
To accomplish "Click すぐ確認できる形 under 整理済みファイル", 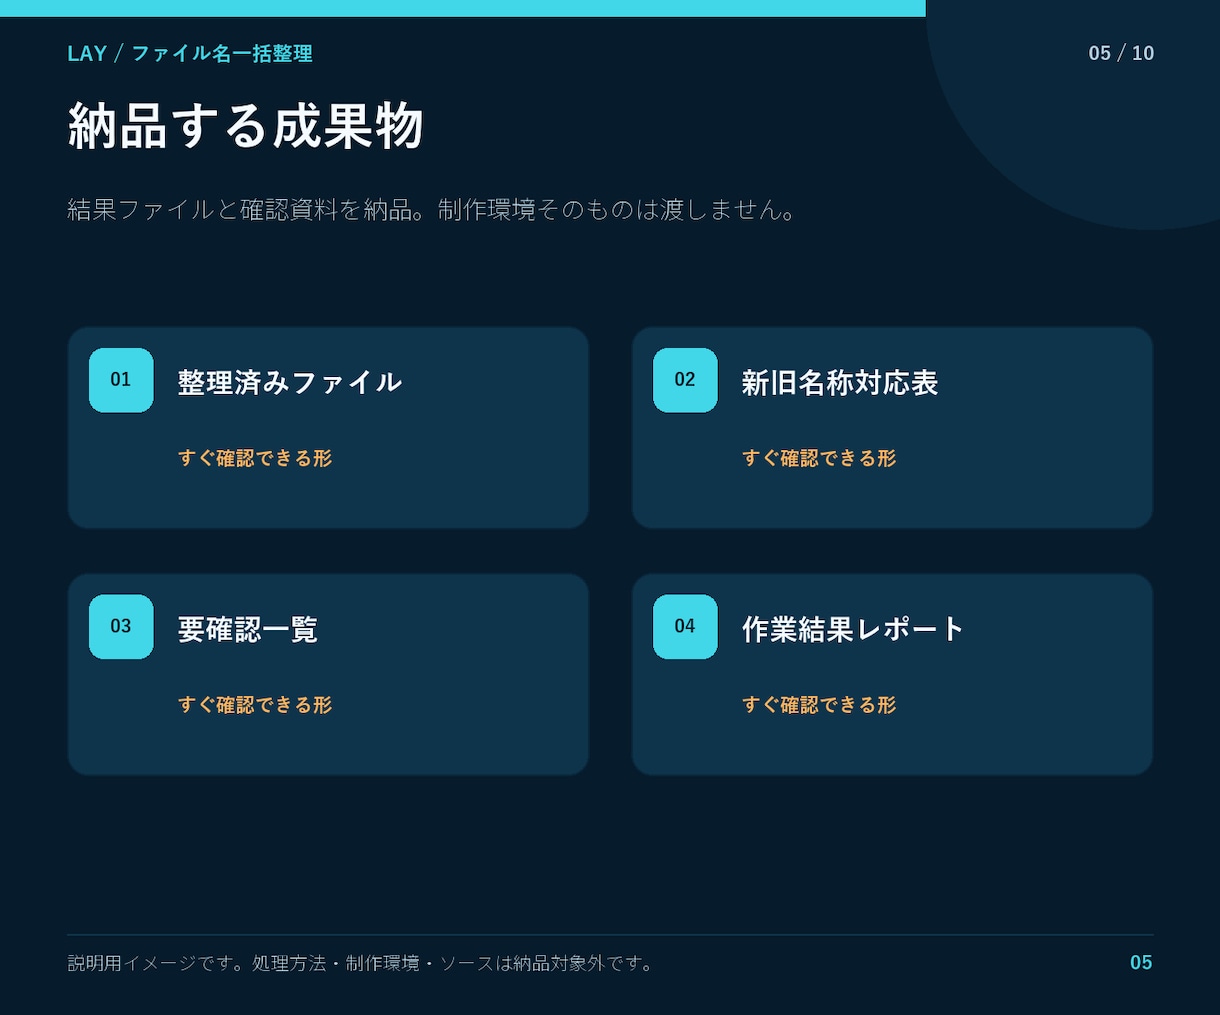I will [255, 458].
